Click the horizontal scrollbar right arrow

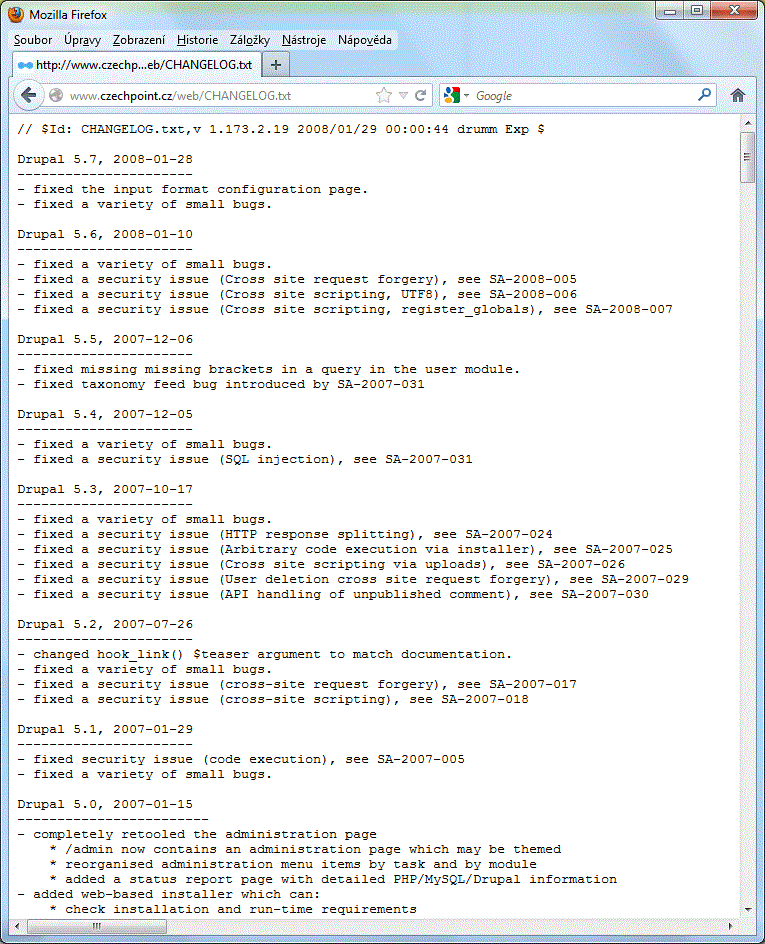730,926
